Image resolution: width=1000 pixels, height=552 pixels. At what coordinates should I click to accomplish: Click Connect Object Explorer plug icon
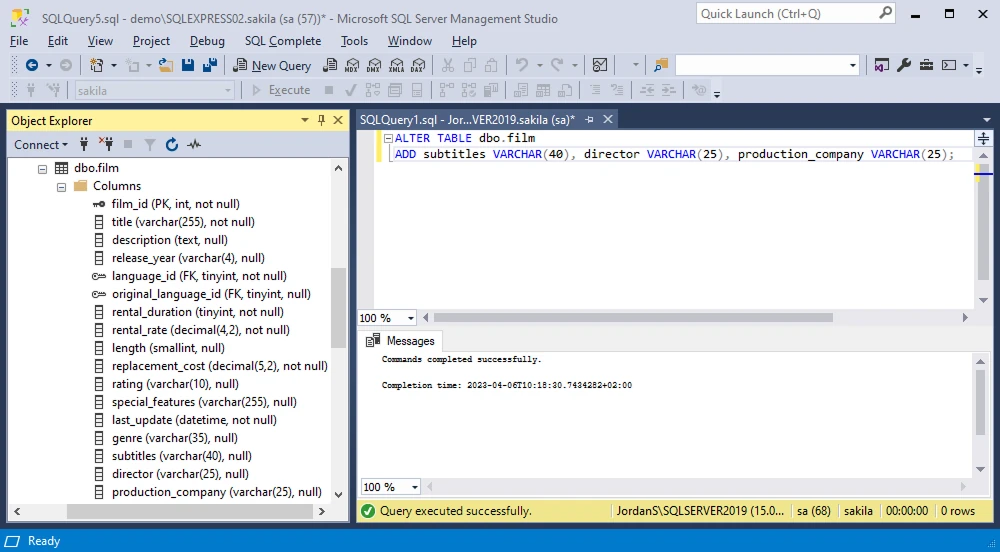point(84,145)
